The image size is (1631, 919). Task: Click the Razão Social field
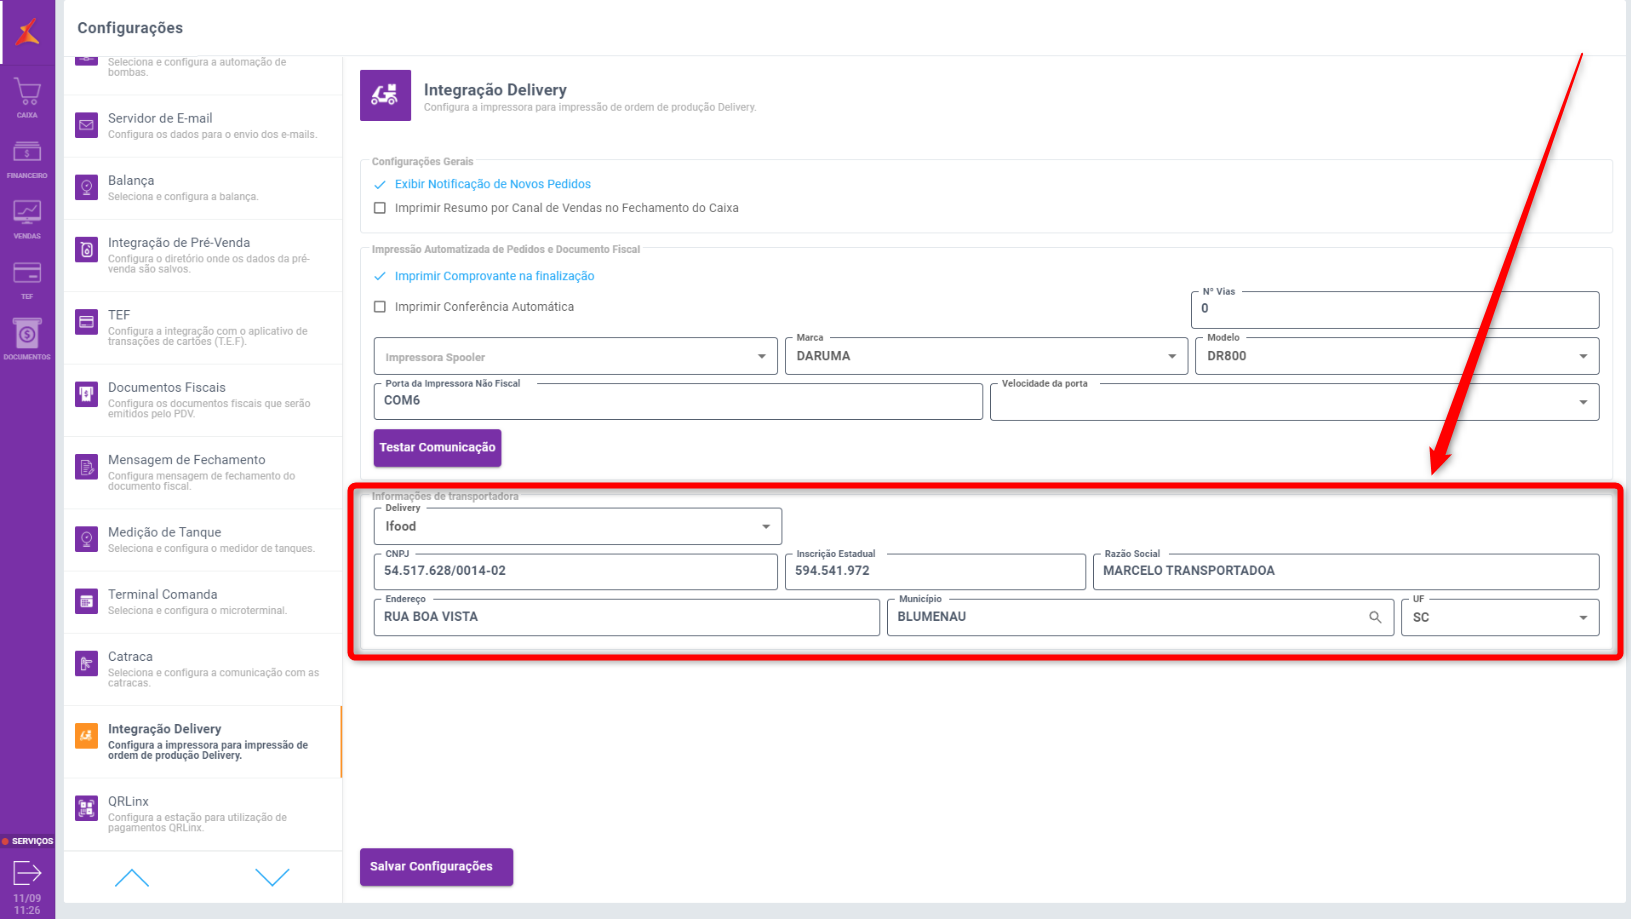point(1346,572)
